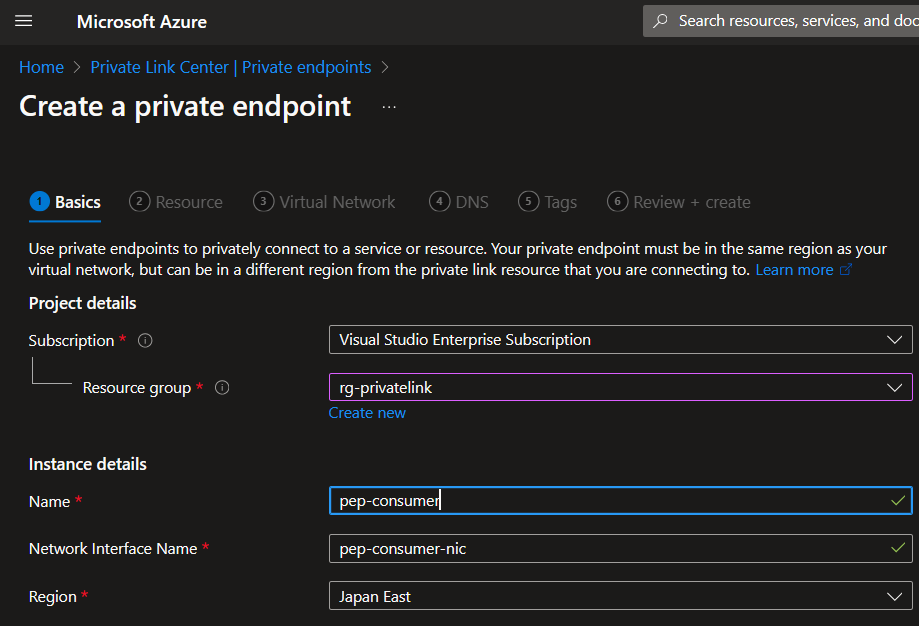Click the Microsoft Azure home logo
The image size is (919, 626).
[x=141, y=21]
